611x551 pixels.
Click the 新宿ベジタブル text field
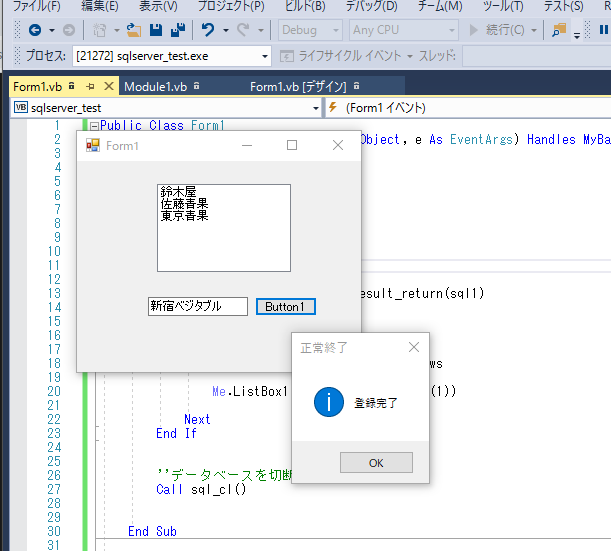tap(197, 307)
